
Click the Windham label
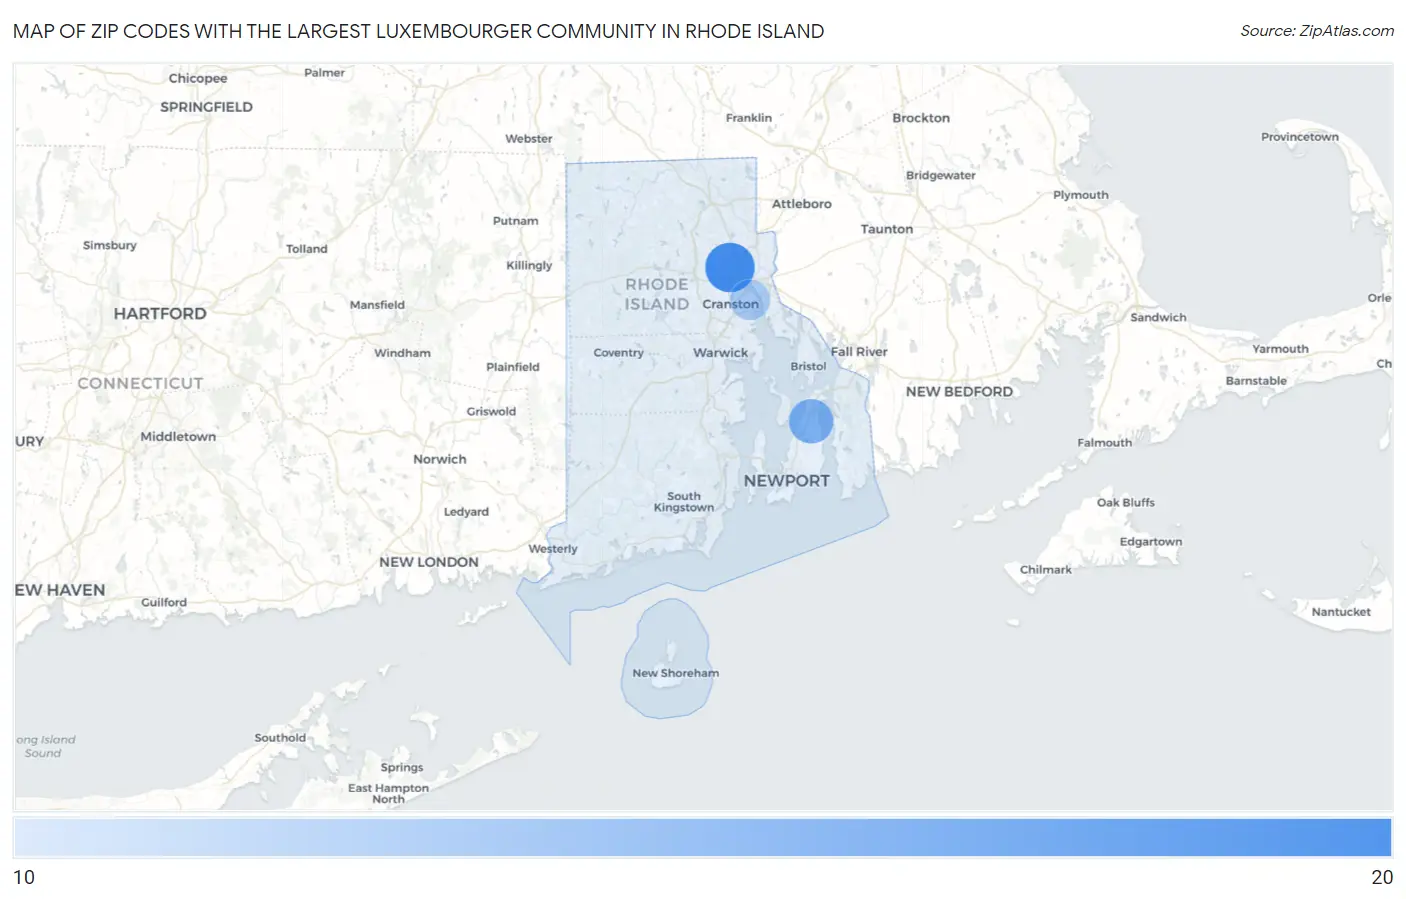point(403,353)
